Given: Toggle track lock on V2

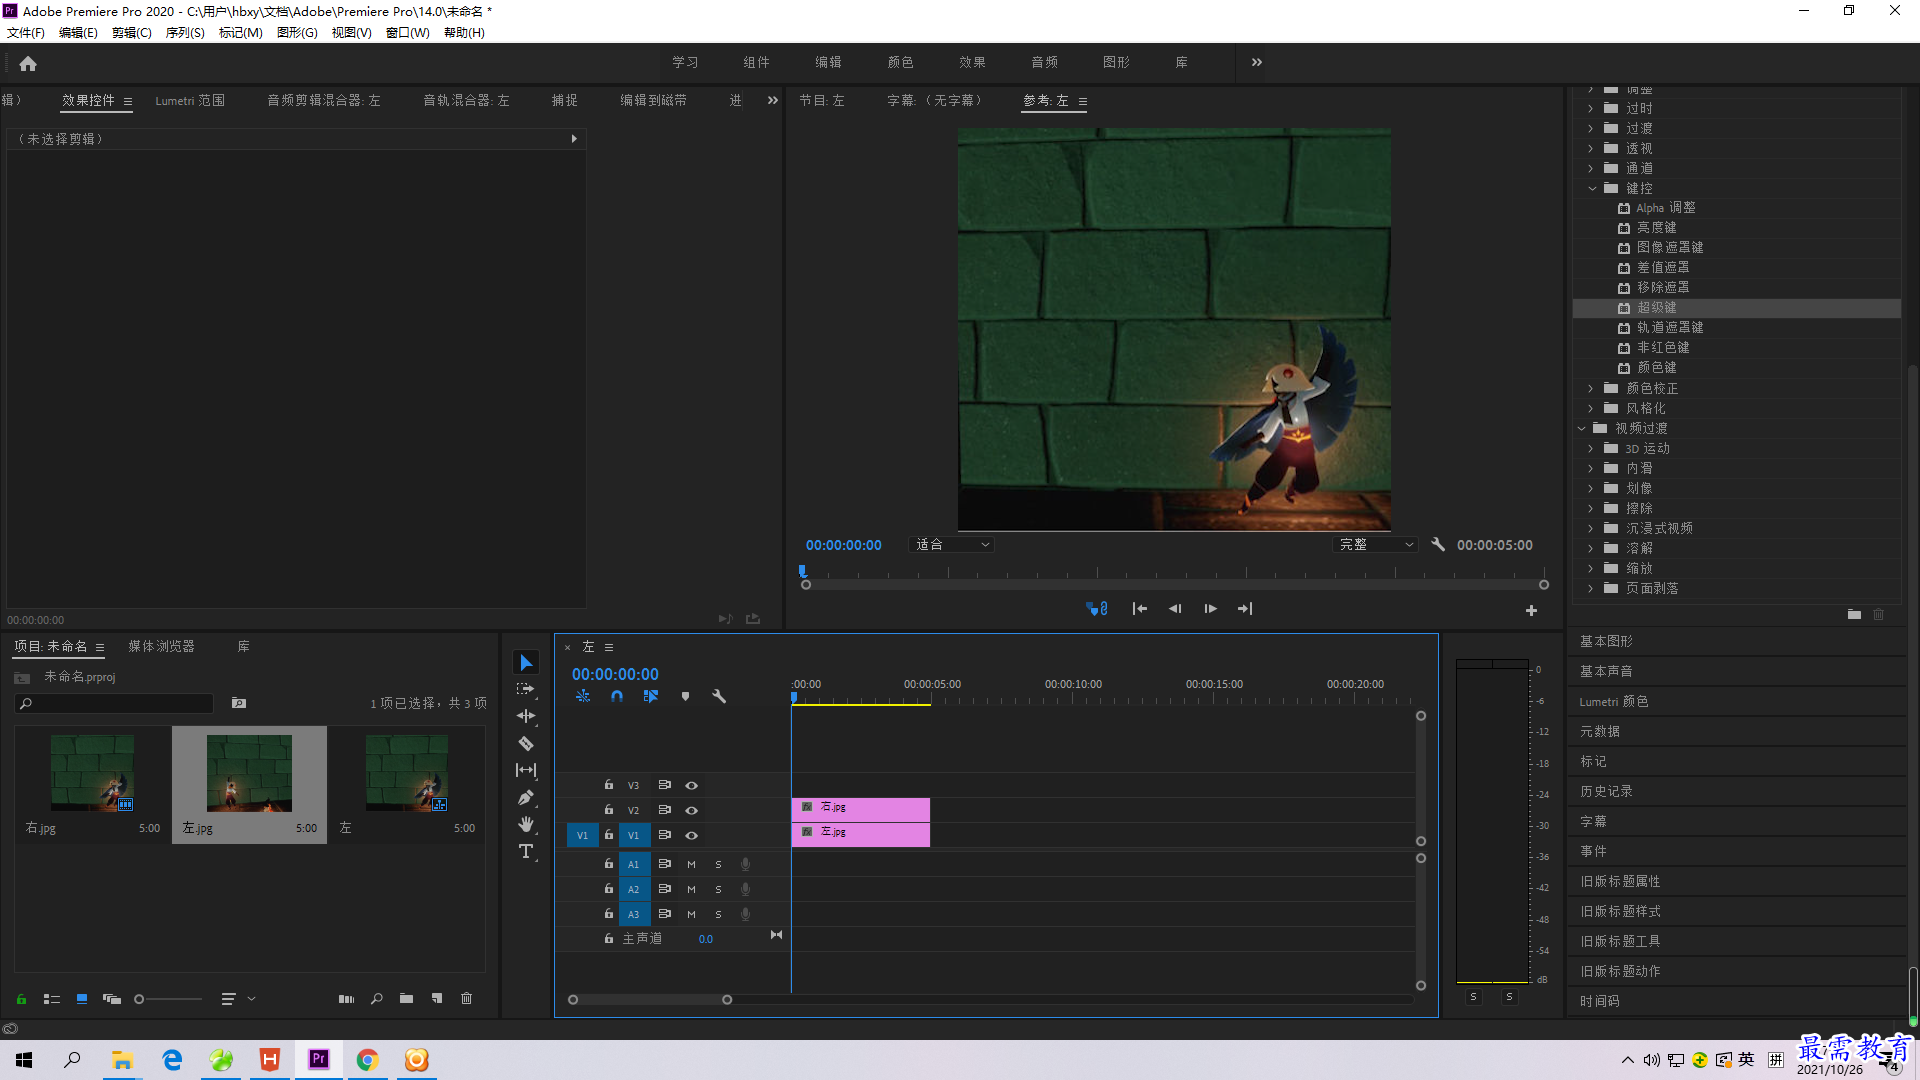Looking at the screenshot, I should pos(609,809).
